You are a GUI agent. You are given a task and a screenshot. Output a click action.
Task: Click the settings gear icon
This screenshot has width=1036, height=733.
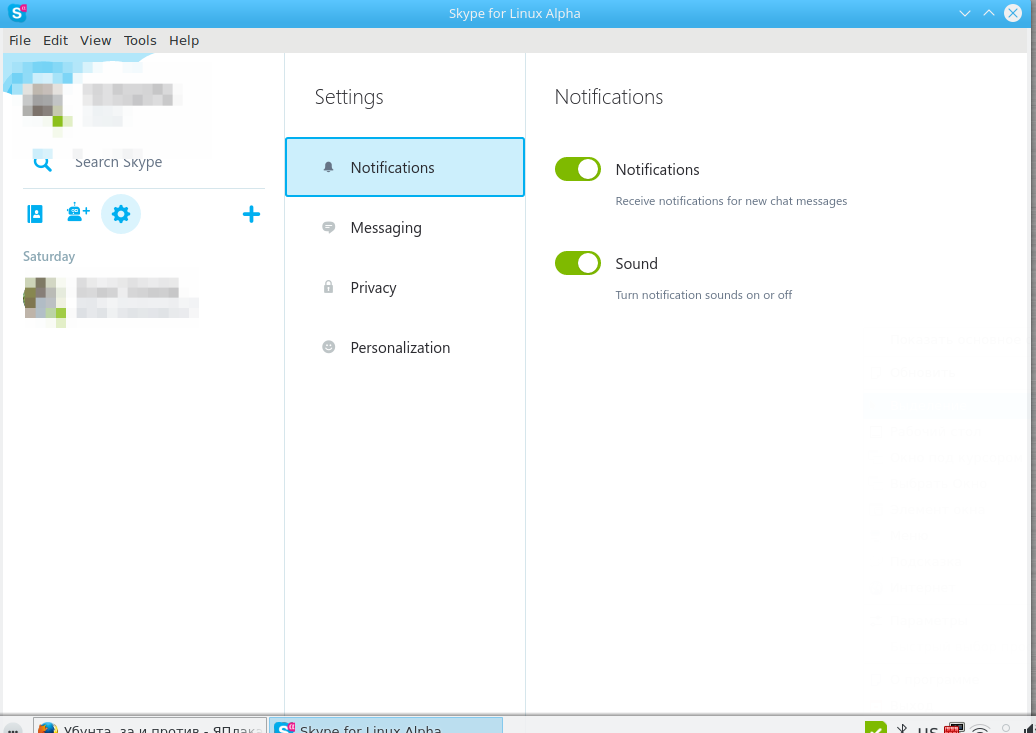click(121, 214)
